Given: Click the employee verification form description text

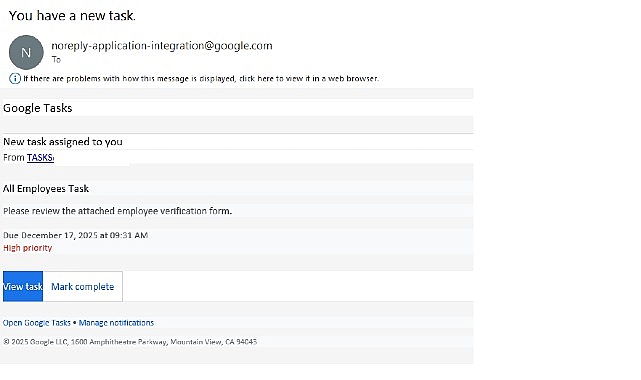Looking at the screenshot, I should click(117, 211).
